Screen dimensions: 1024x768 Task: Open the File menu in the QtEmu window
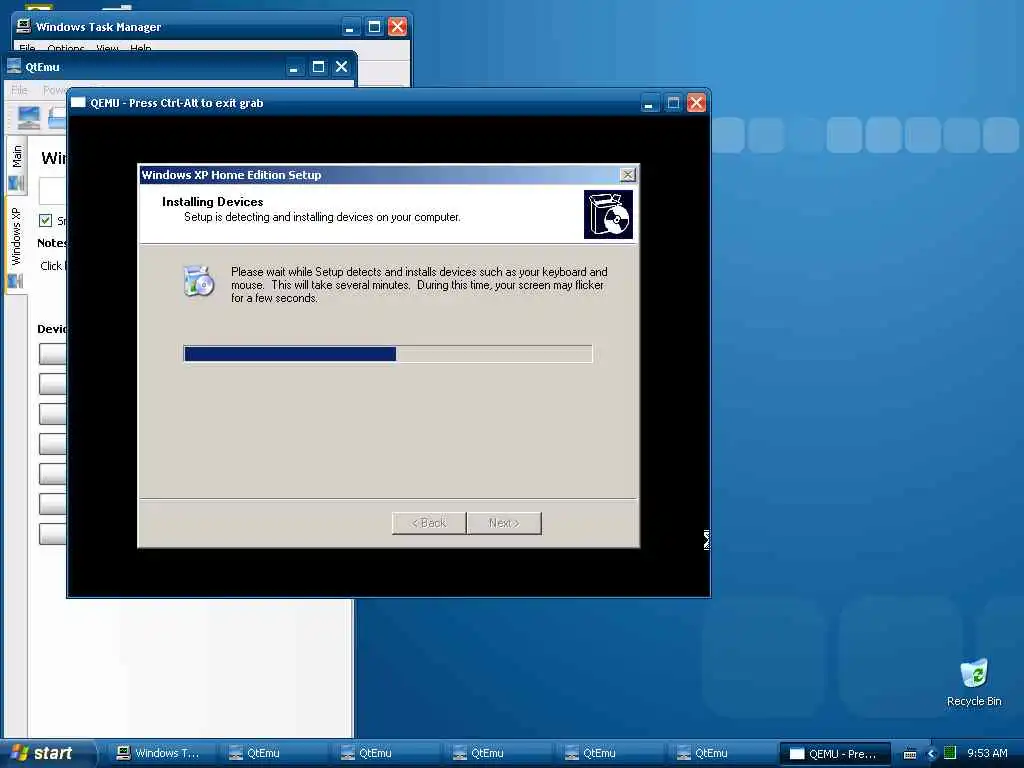coord(19,90)
